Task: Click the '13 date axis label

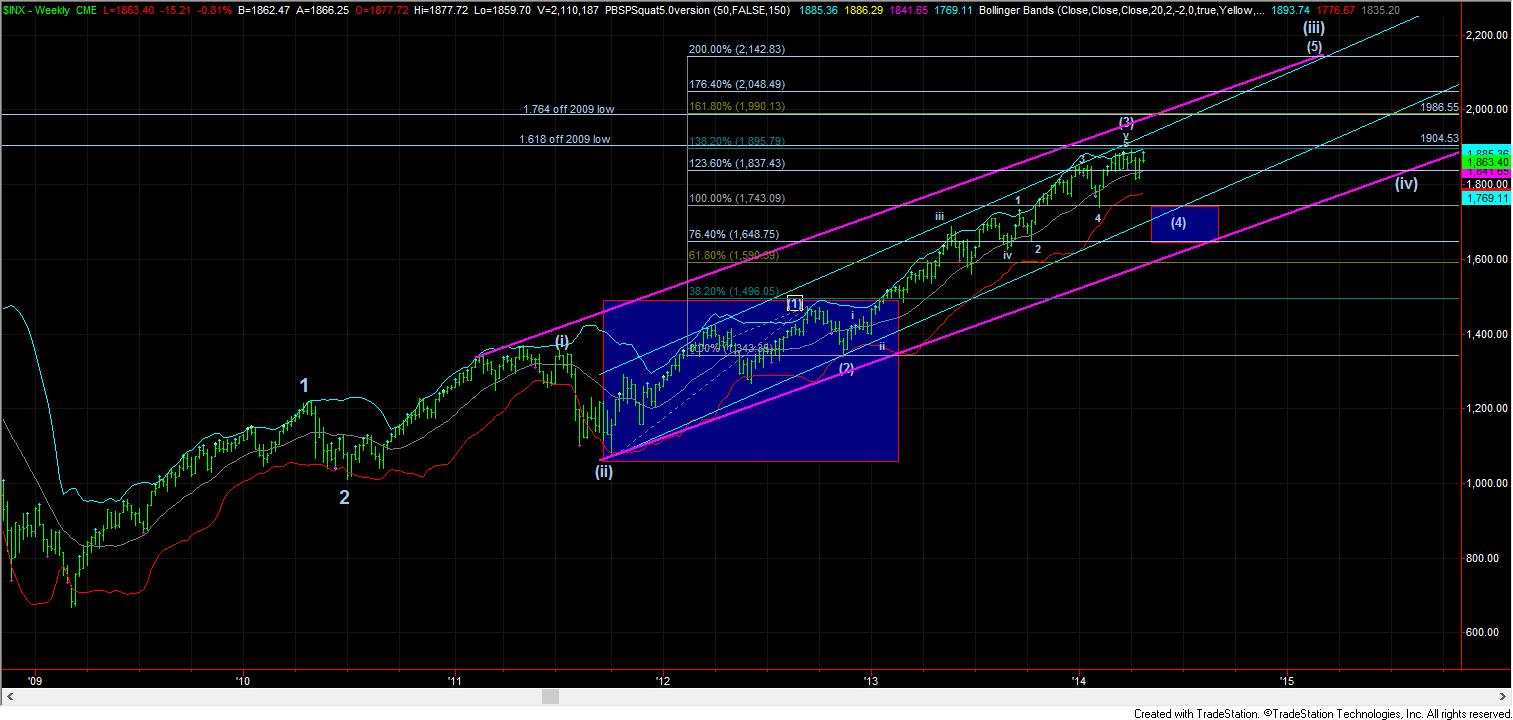Action: pyautogui.click(x=872, y=680)
